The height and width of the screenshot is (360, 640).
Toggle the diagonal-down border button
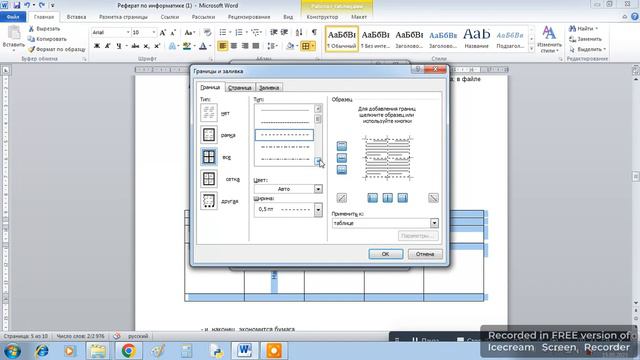click(433, 198)
